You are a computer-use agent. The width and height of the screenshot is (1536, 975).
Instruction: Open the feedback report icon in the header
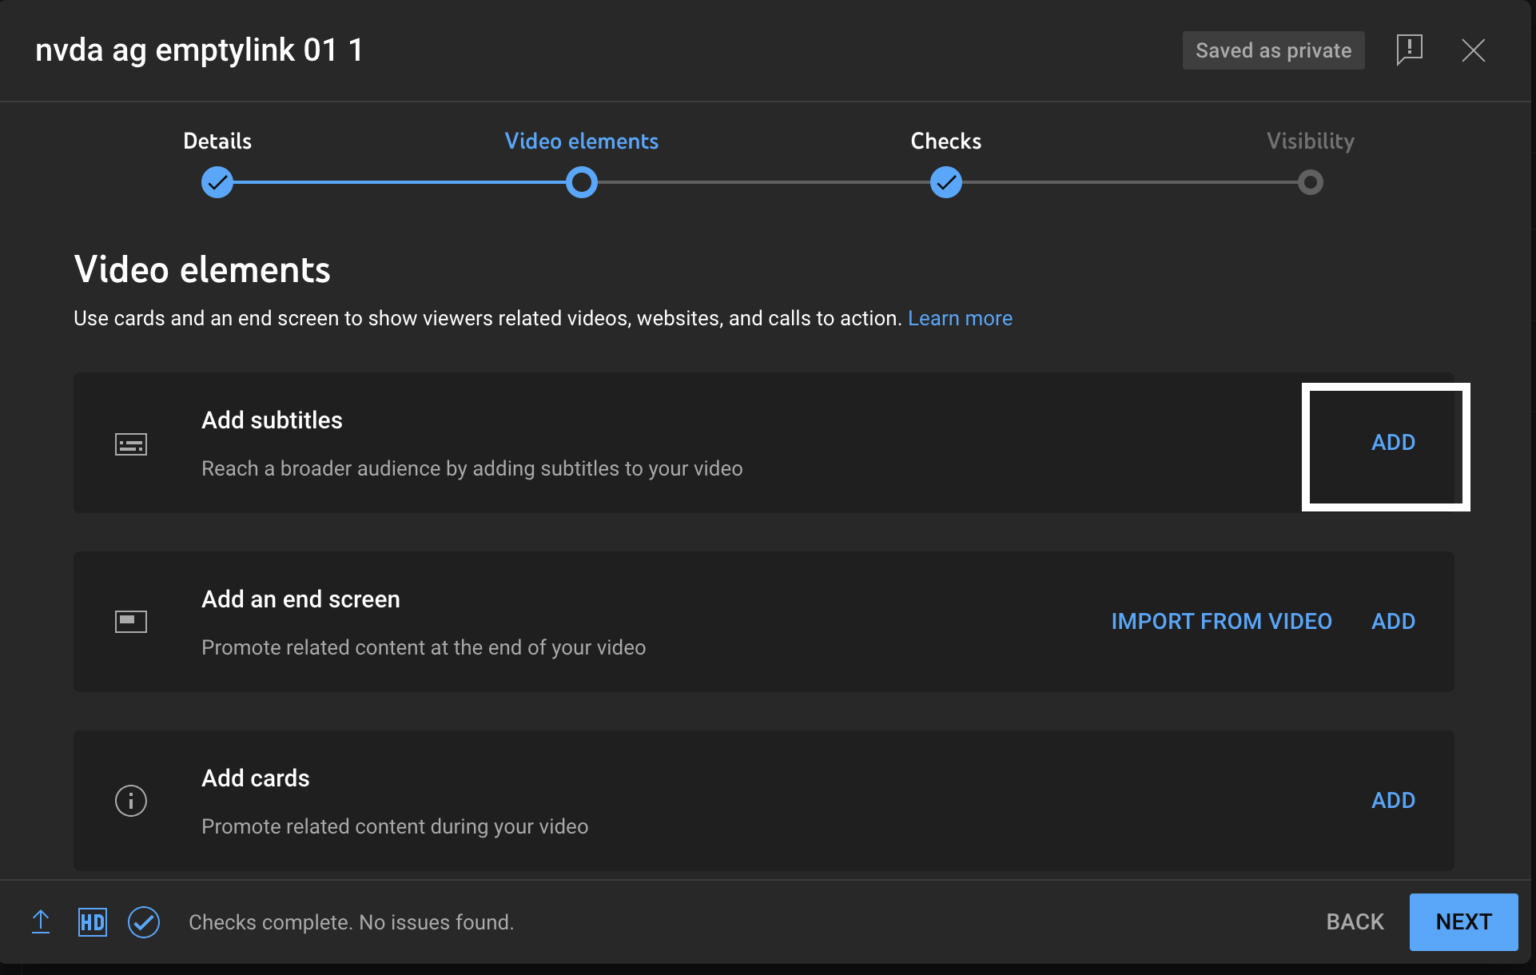[1409, 49]
